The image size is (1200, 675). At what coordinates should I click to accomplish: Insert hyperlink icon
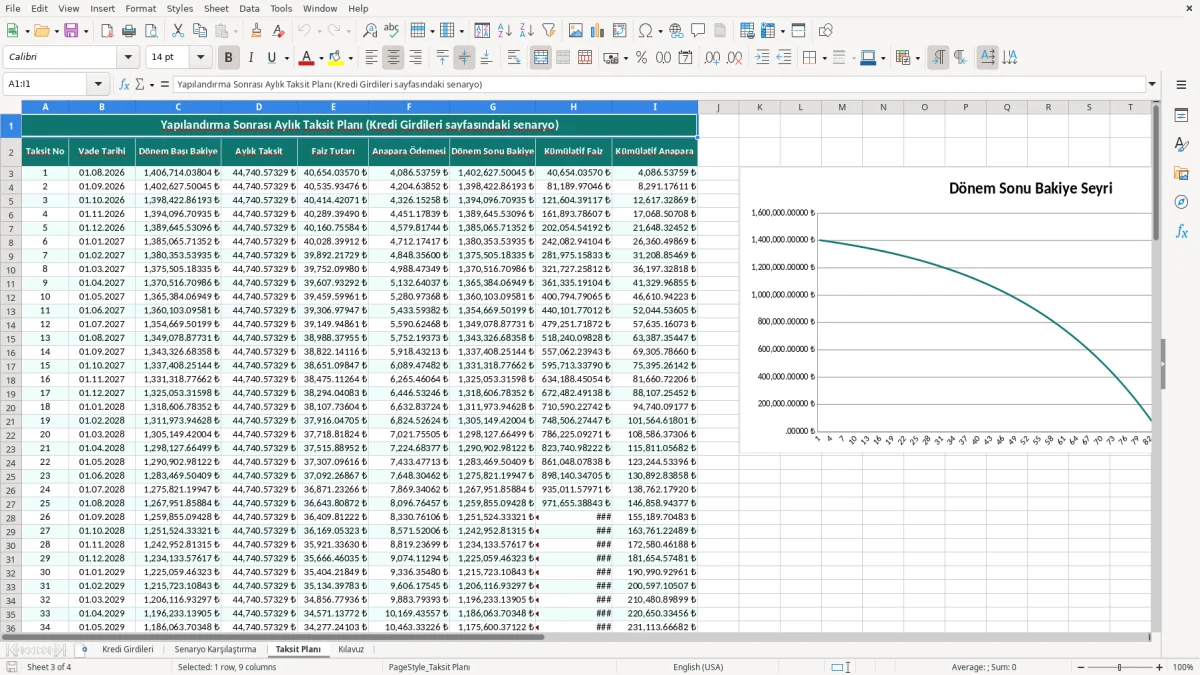pyautogui.click(x=676, y=31)
